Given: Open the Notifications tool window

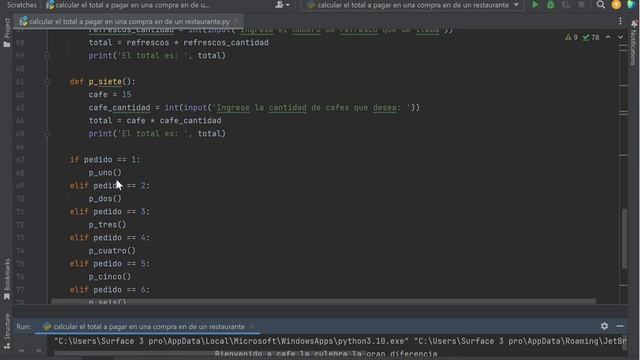Looking at the screenshot, I should pyautogui.click(x=634, y=43).
